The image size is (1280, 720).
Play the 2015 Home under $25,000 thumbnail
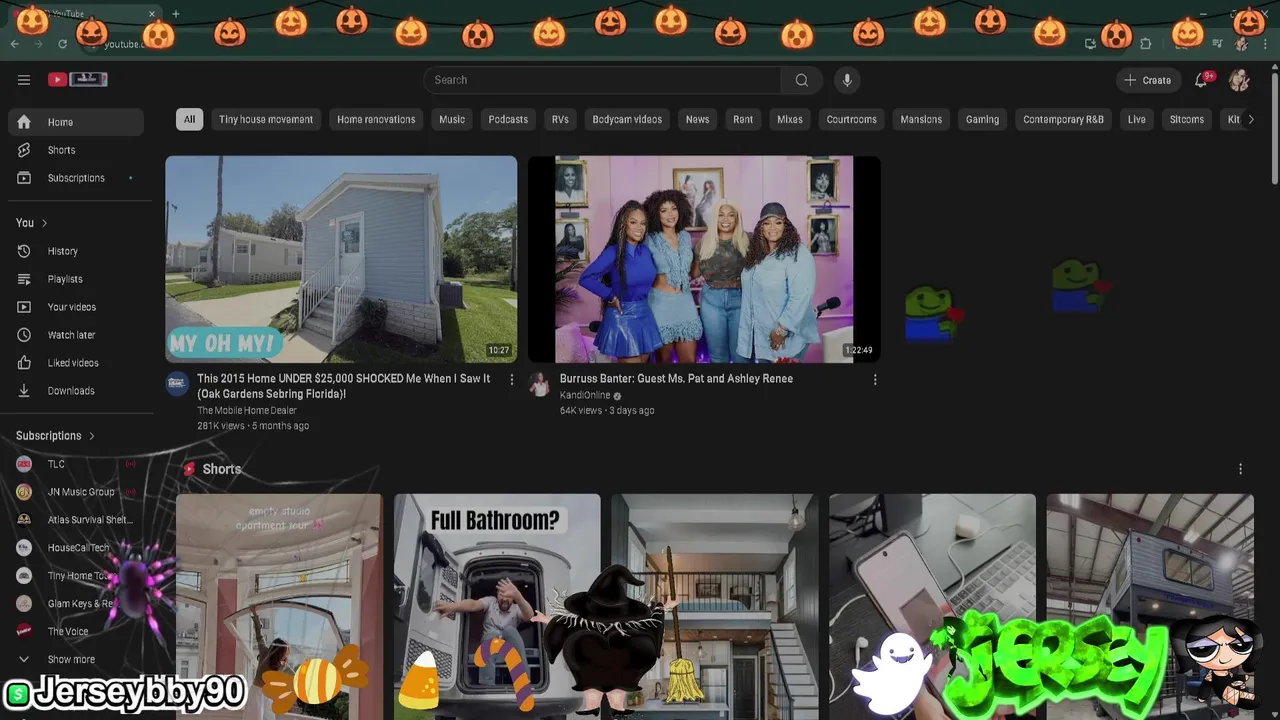point(341,259)
